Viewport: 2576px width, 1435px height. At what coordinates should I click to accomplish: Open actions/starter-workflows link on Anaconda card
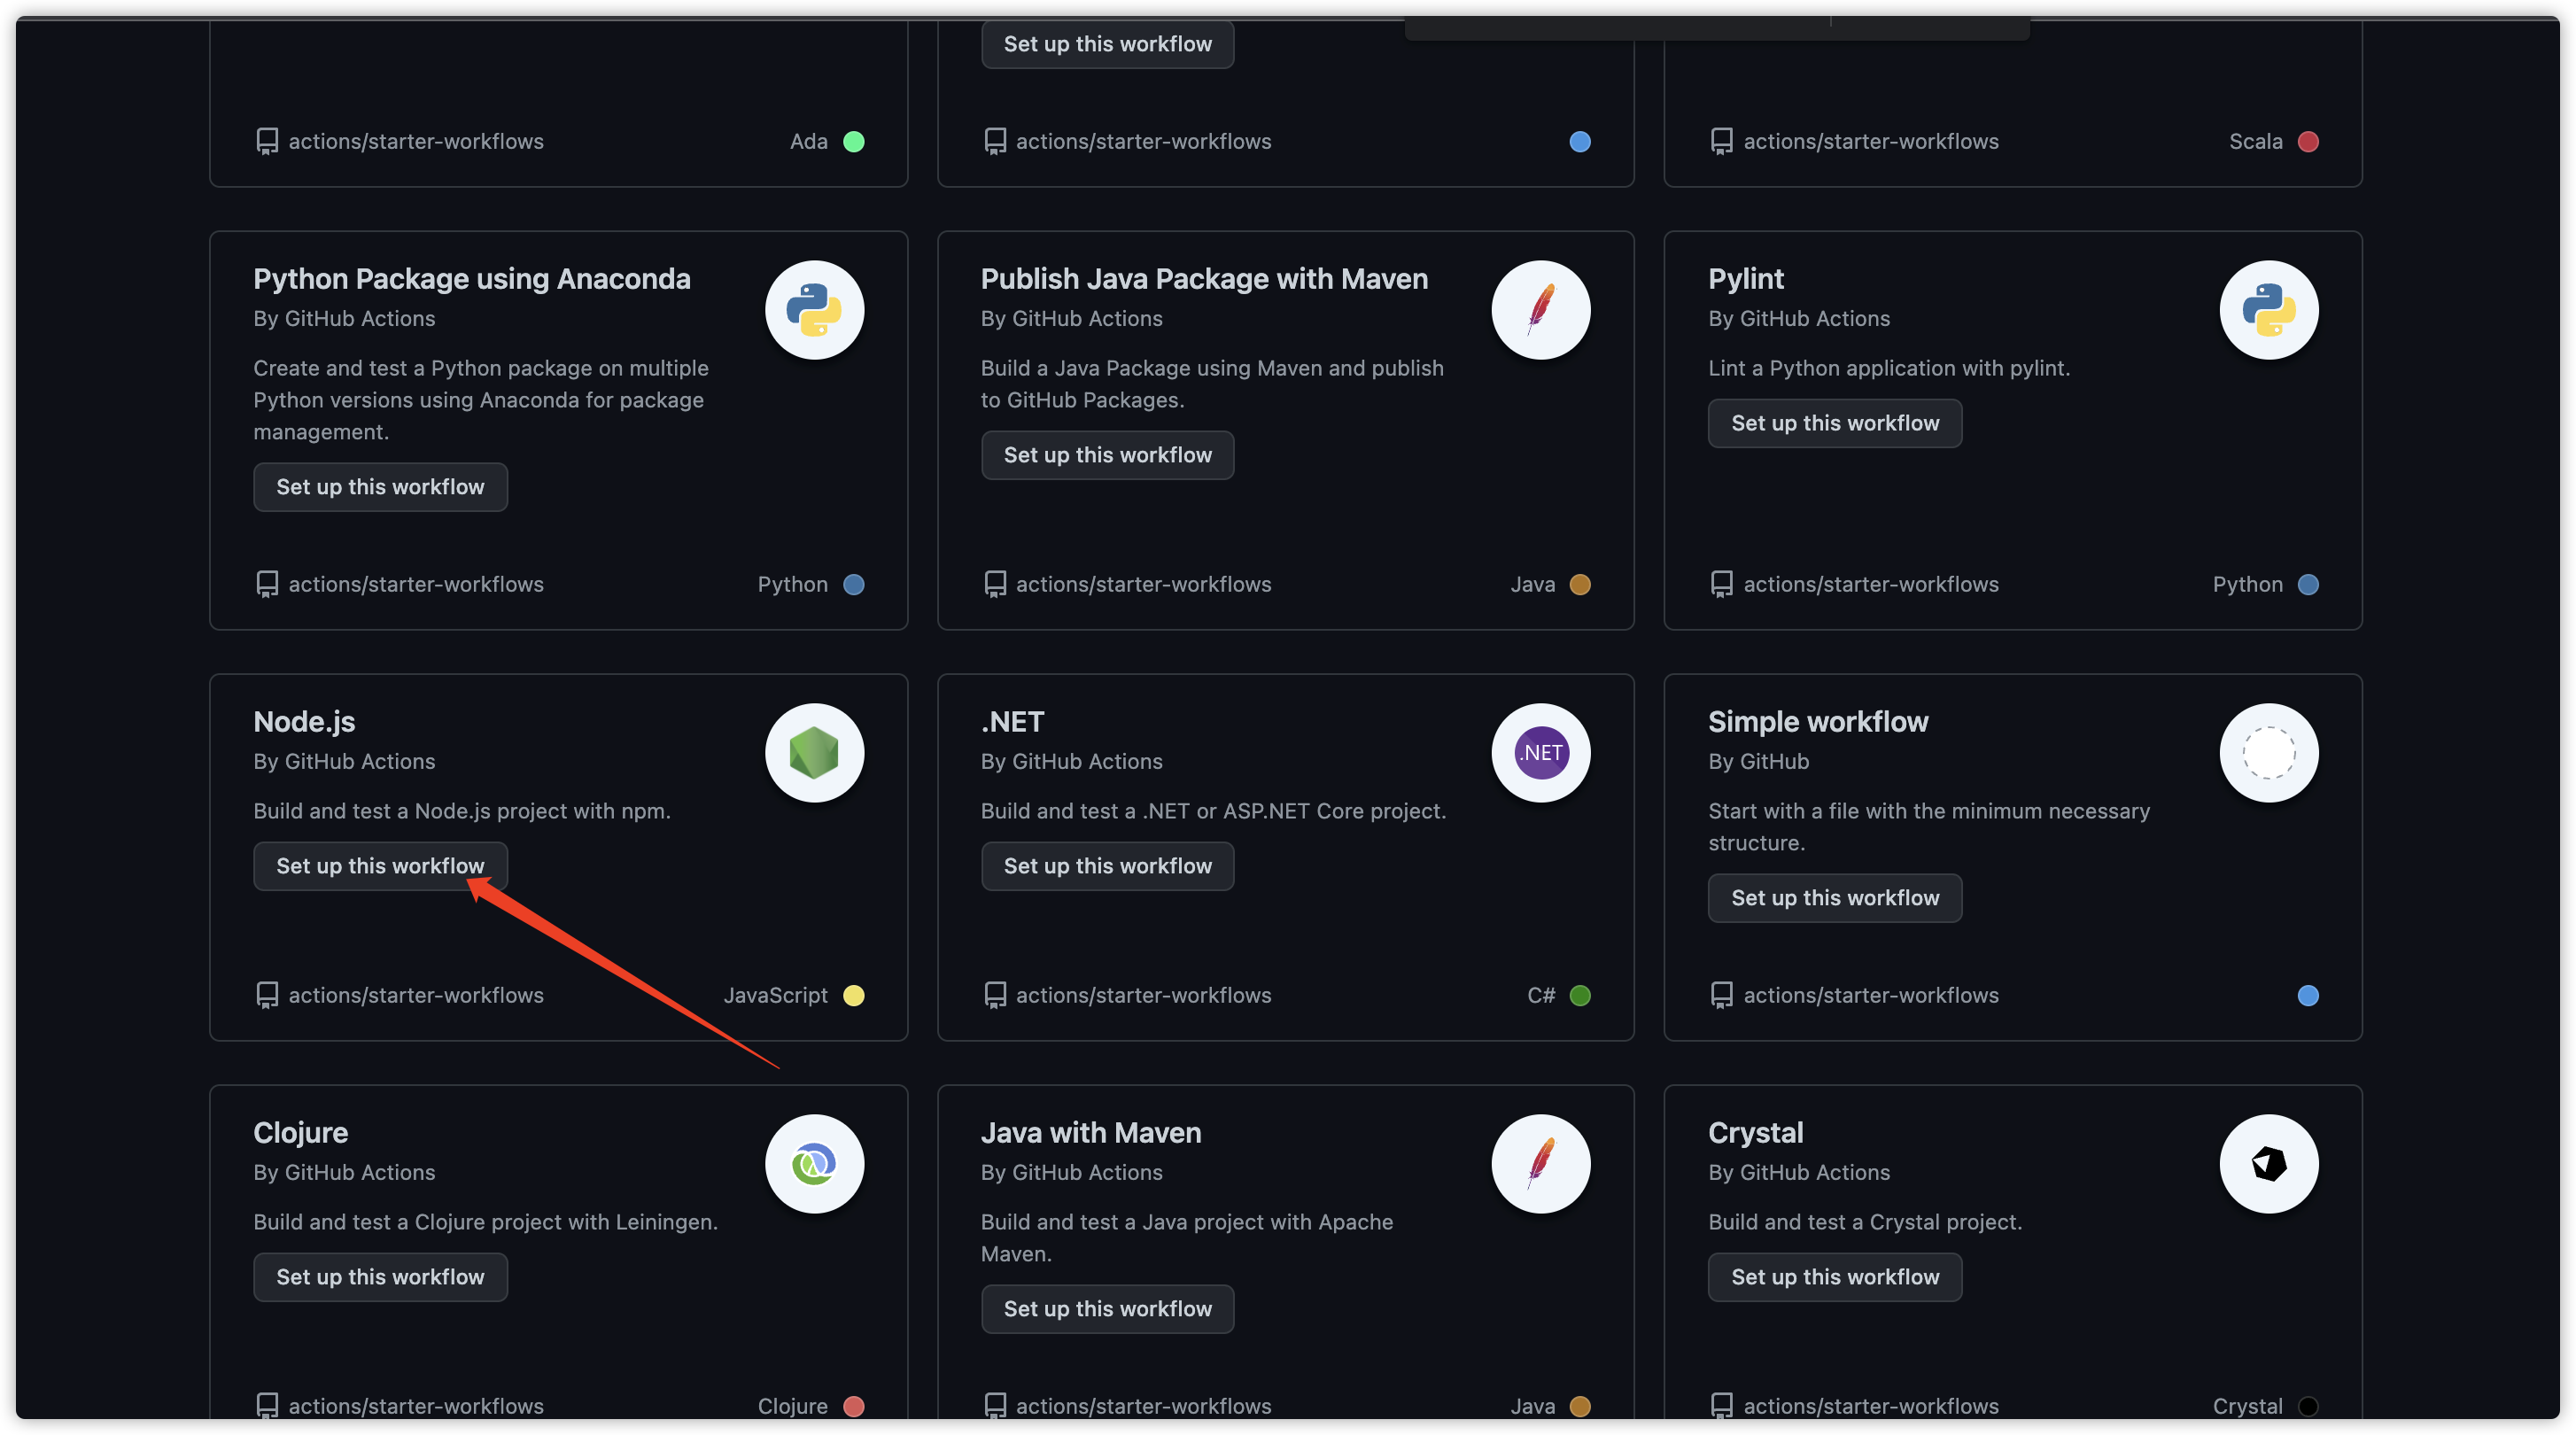416,585
